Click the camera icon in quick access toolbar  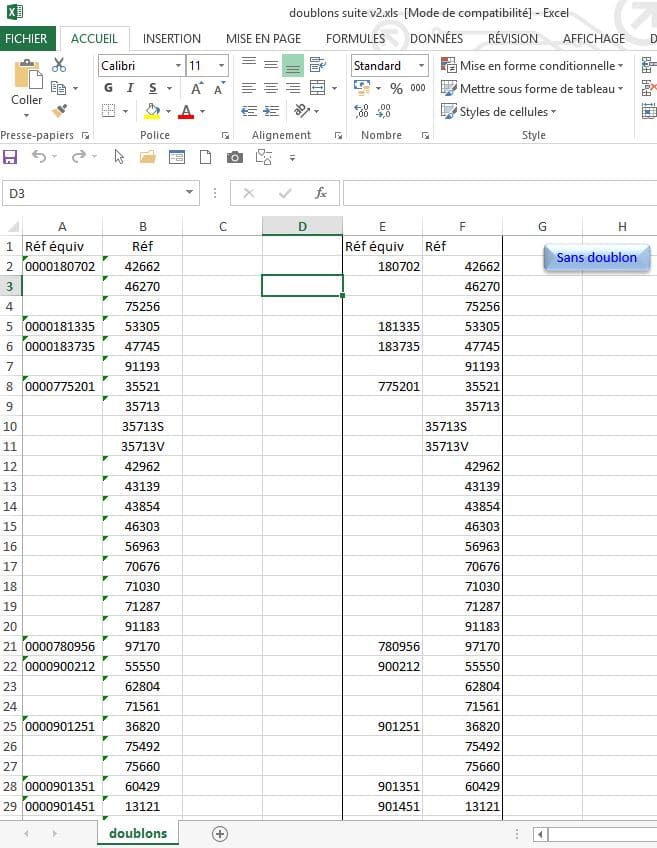coord(234,157)
